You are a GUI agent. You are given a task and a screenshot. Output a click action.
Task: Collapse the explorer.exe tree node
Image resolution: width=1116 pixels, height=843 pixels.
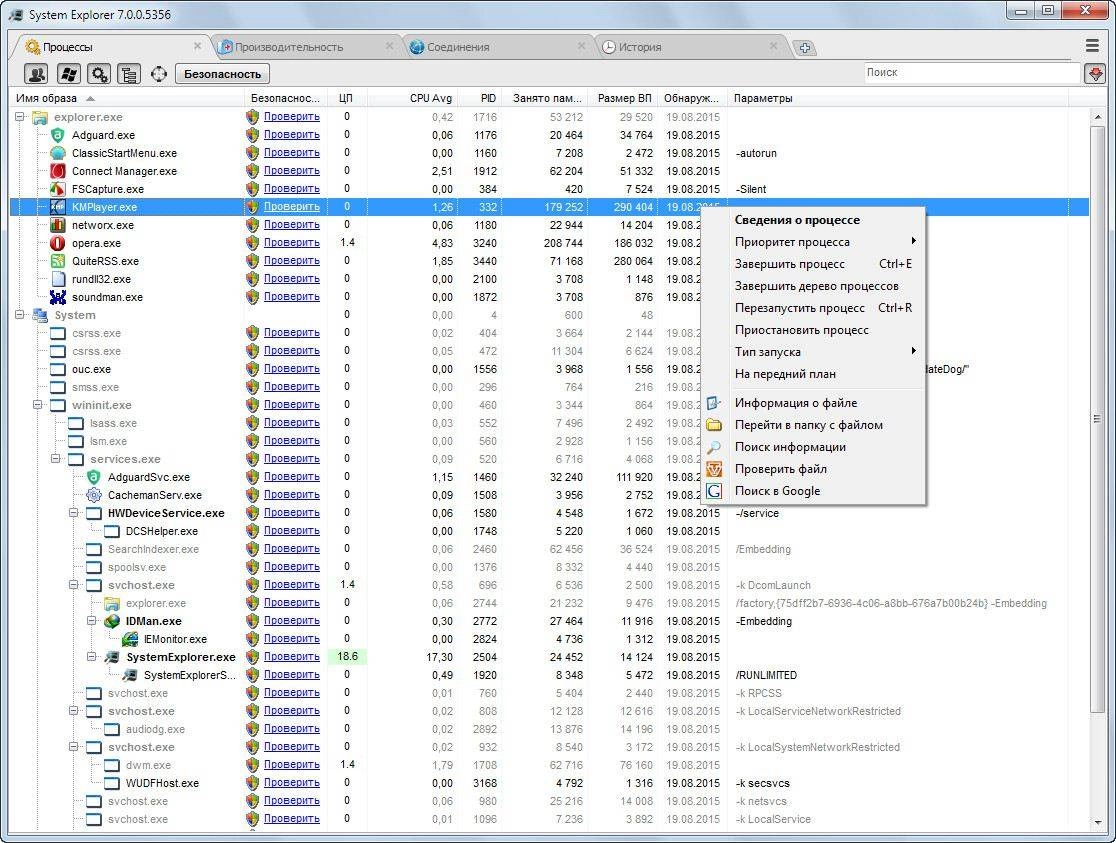20,117
